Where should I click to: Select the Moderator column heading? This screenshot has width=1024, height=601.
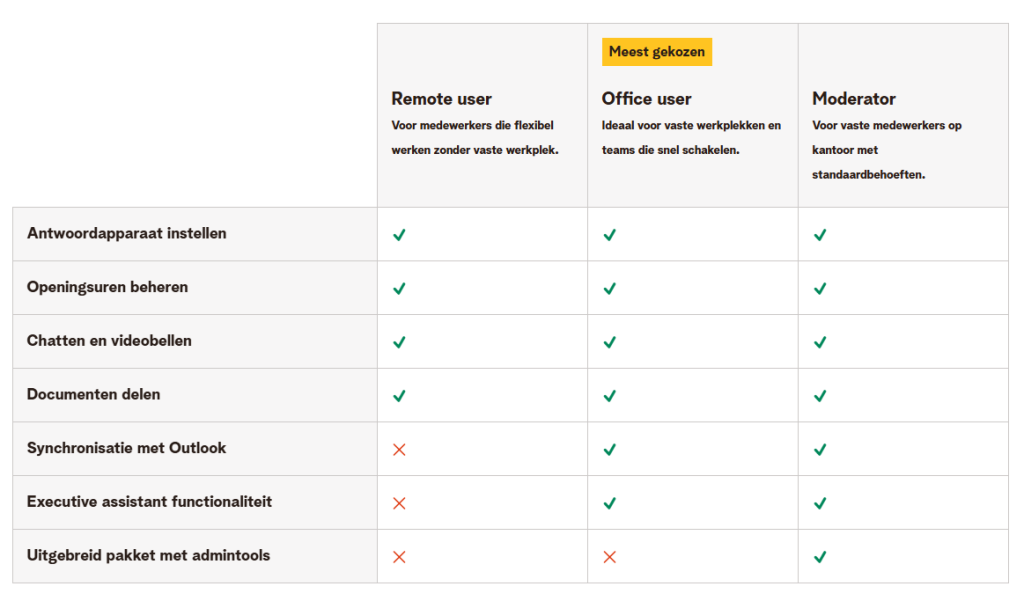[853, 99]
